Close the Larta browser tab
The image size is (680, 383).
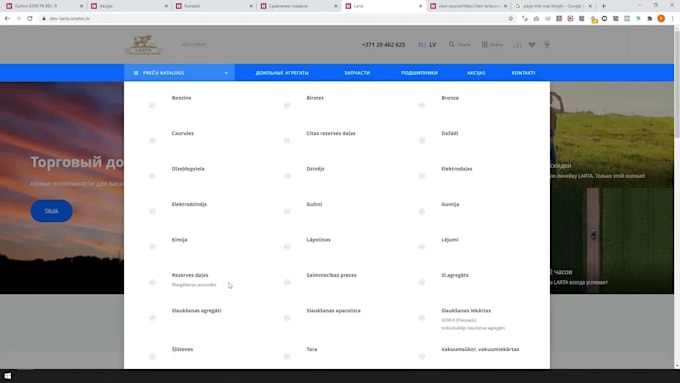pyautogui.click(x=420, y=6)
